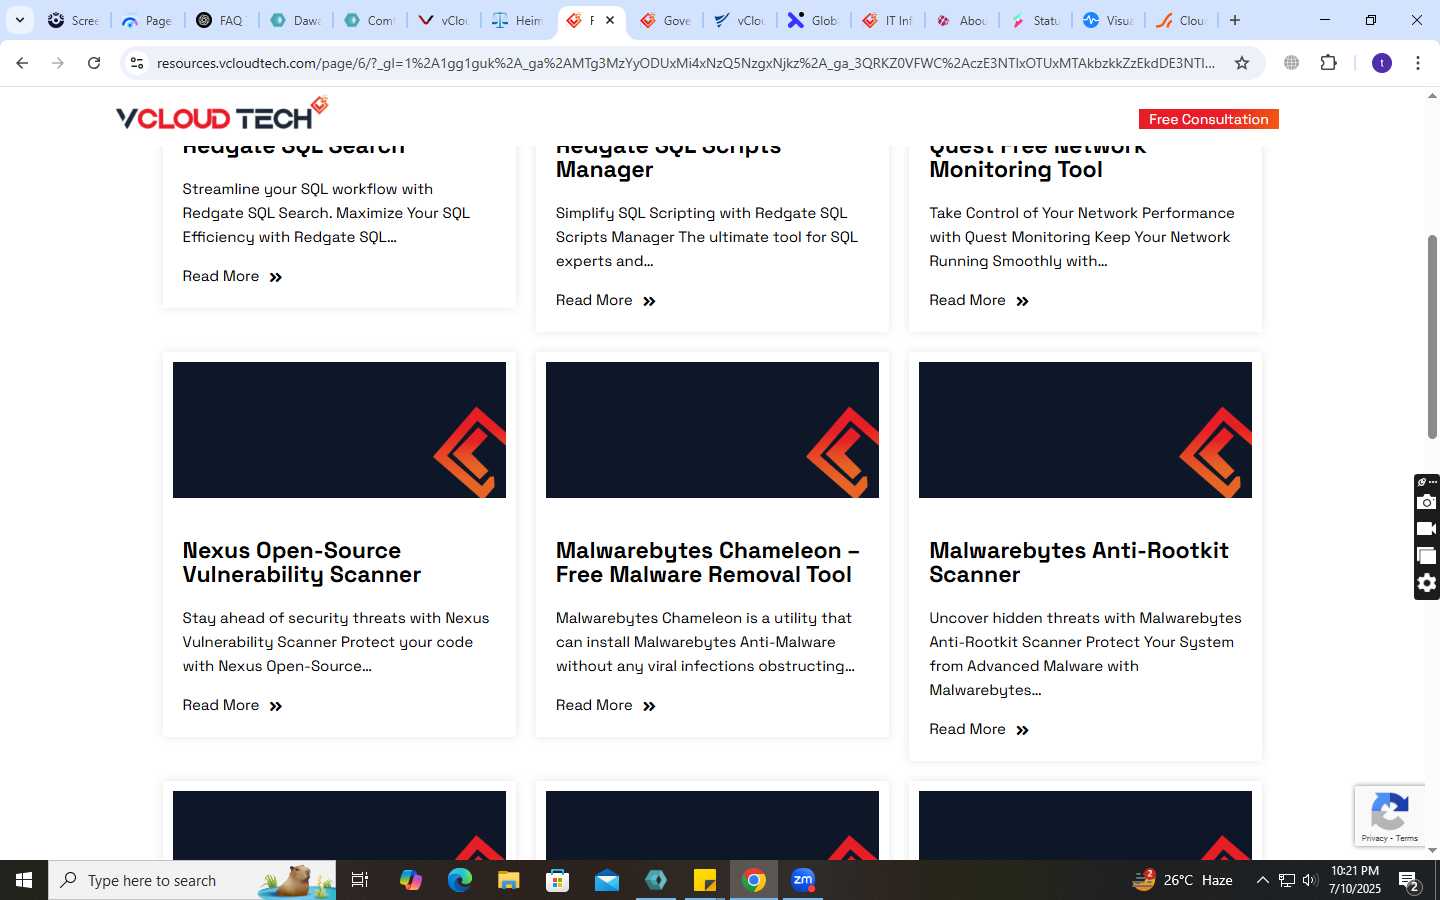Switch to the Visu tab

(1109, 20)
